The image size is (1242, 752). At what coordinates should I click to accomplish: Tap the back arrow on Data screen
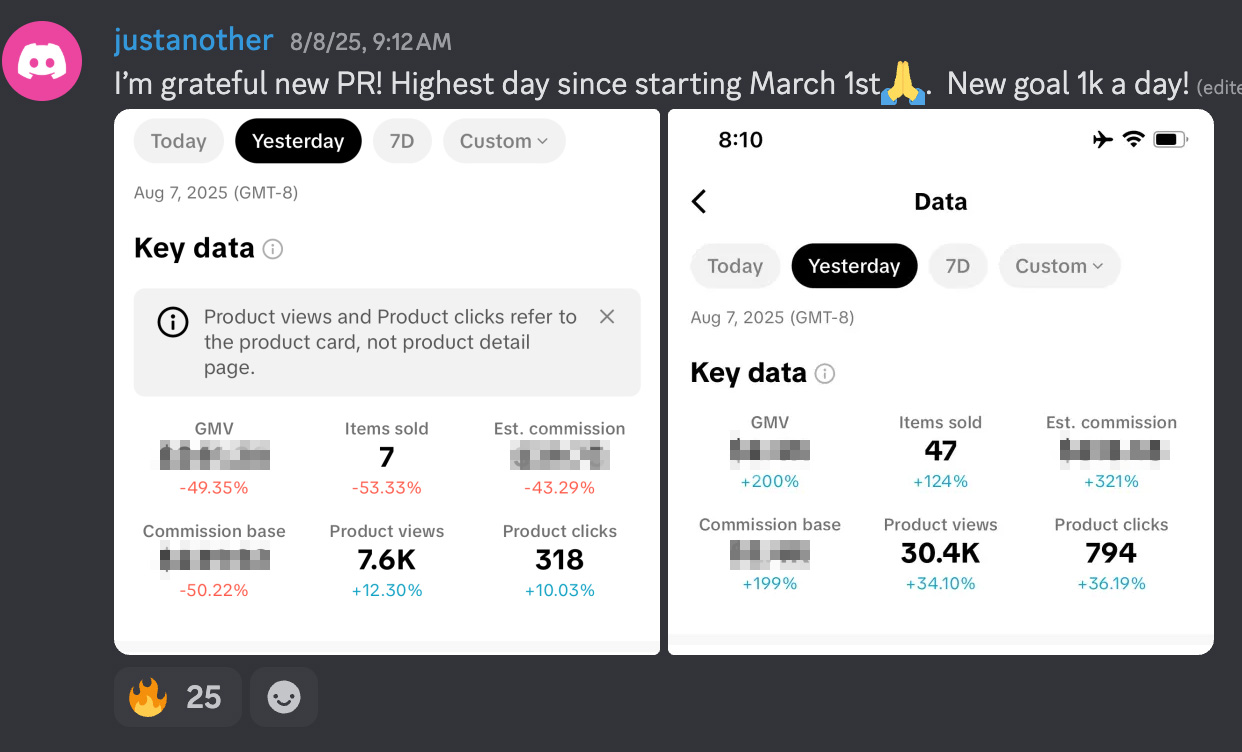point(699,202)
